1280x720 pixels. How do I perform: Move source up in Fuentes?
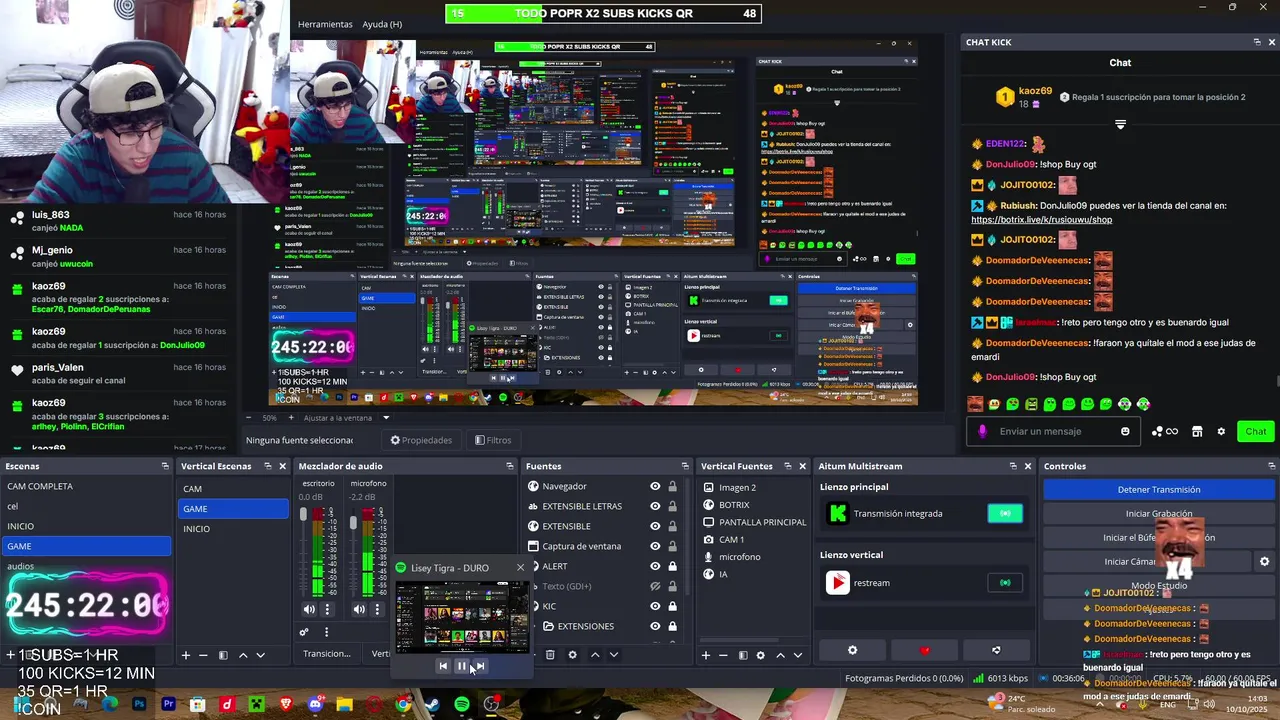595,655
